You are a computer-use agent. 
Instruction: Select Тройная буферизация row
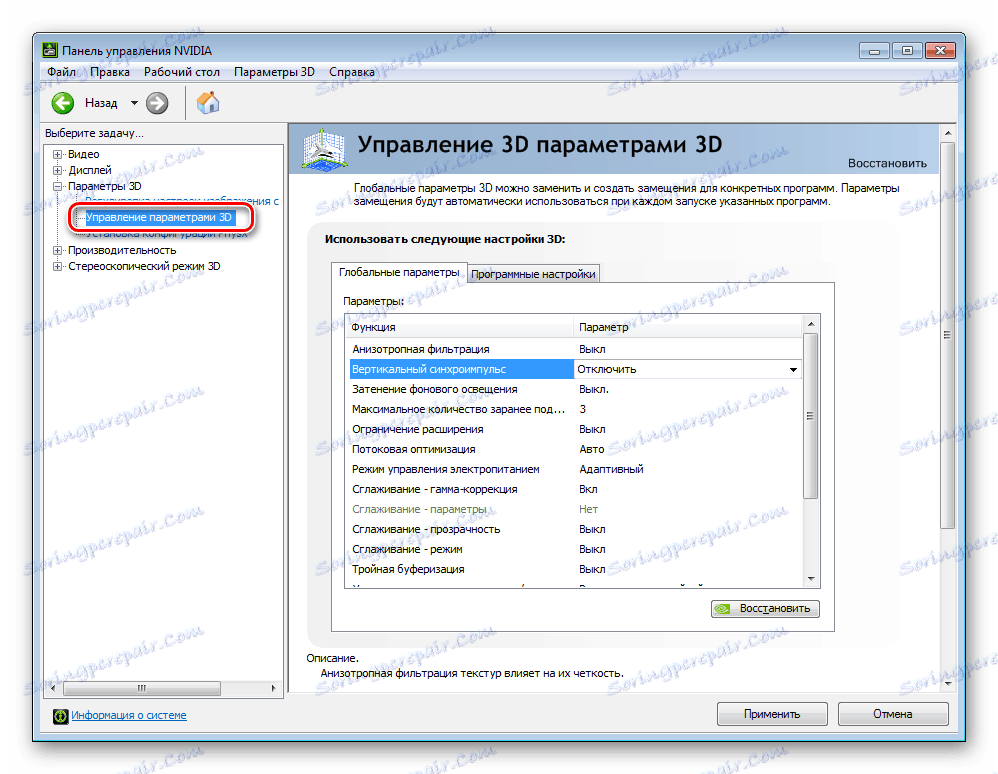pyautogui.click(x=575, y=569)
